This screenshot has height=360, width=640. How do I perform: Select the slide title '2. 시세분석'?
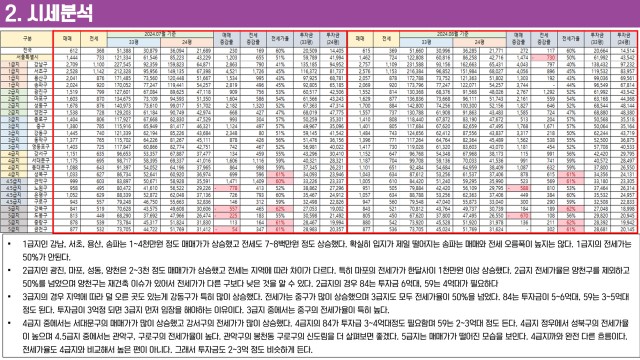point(49,13)
